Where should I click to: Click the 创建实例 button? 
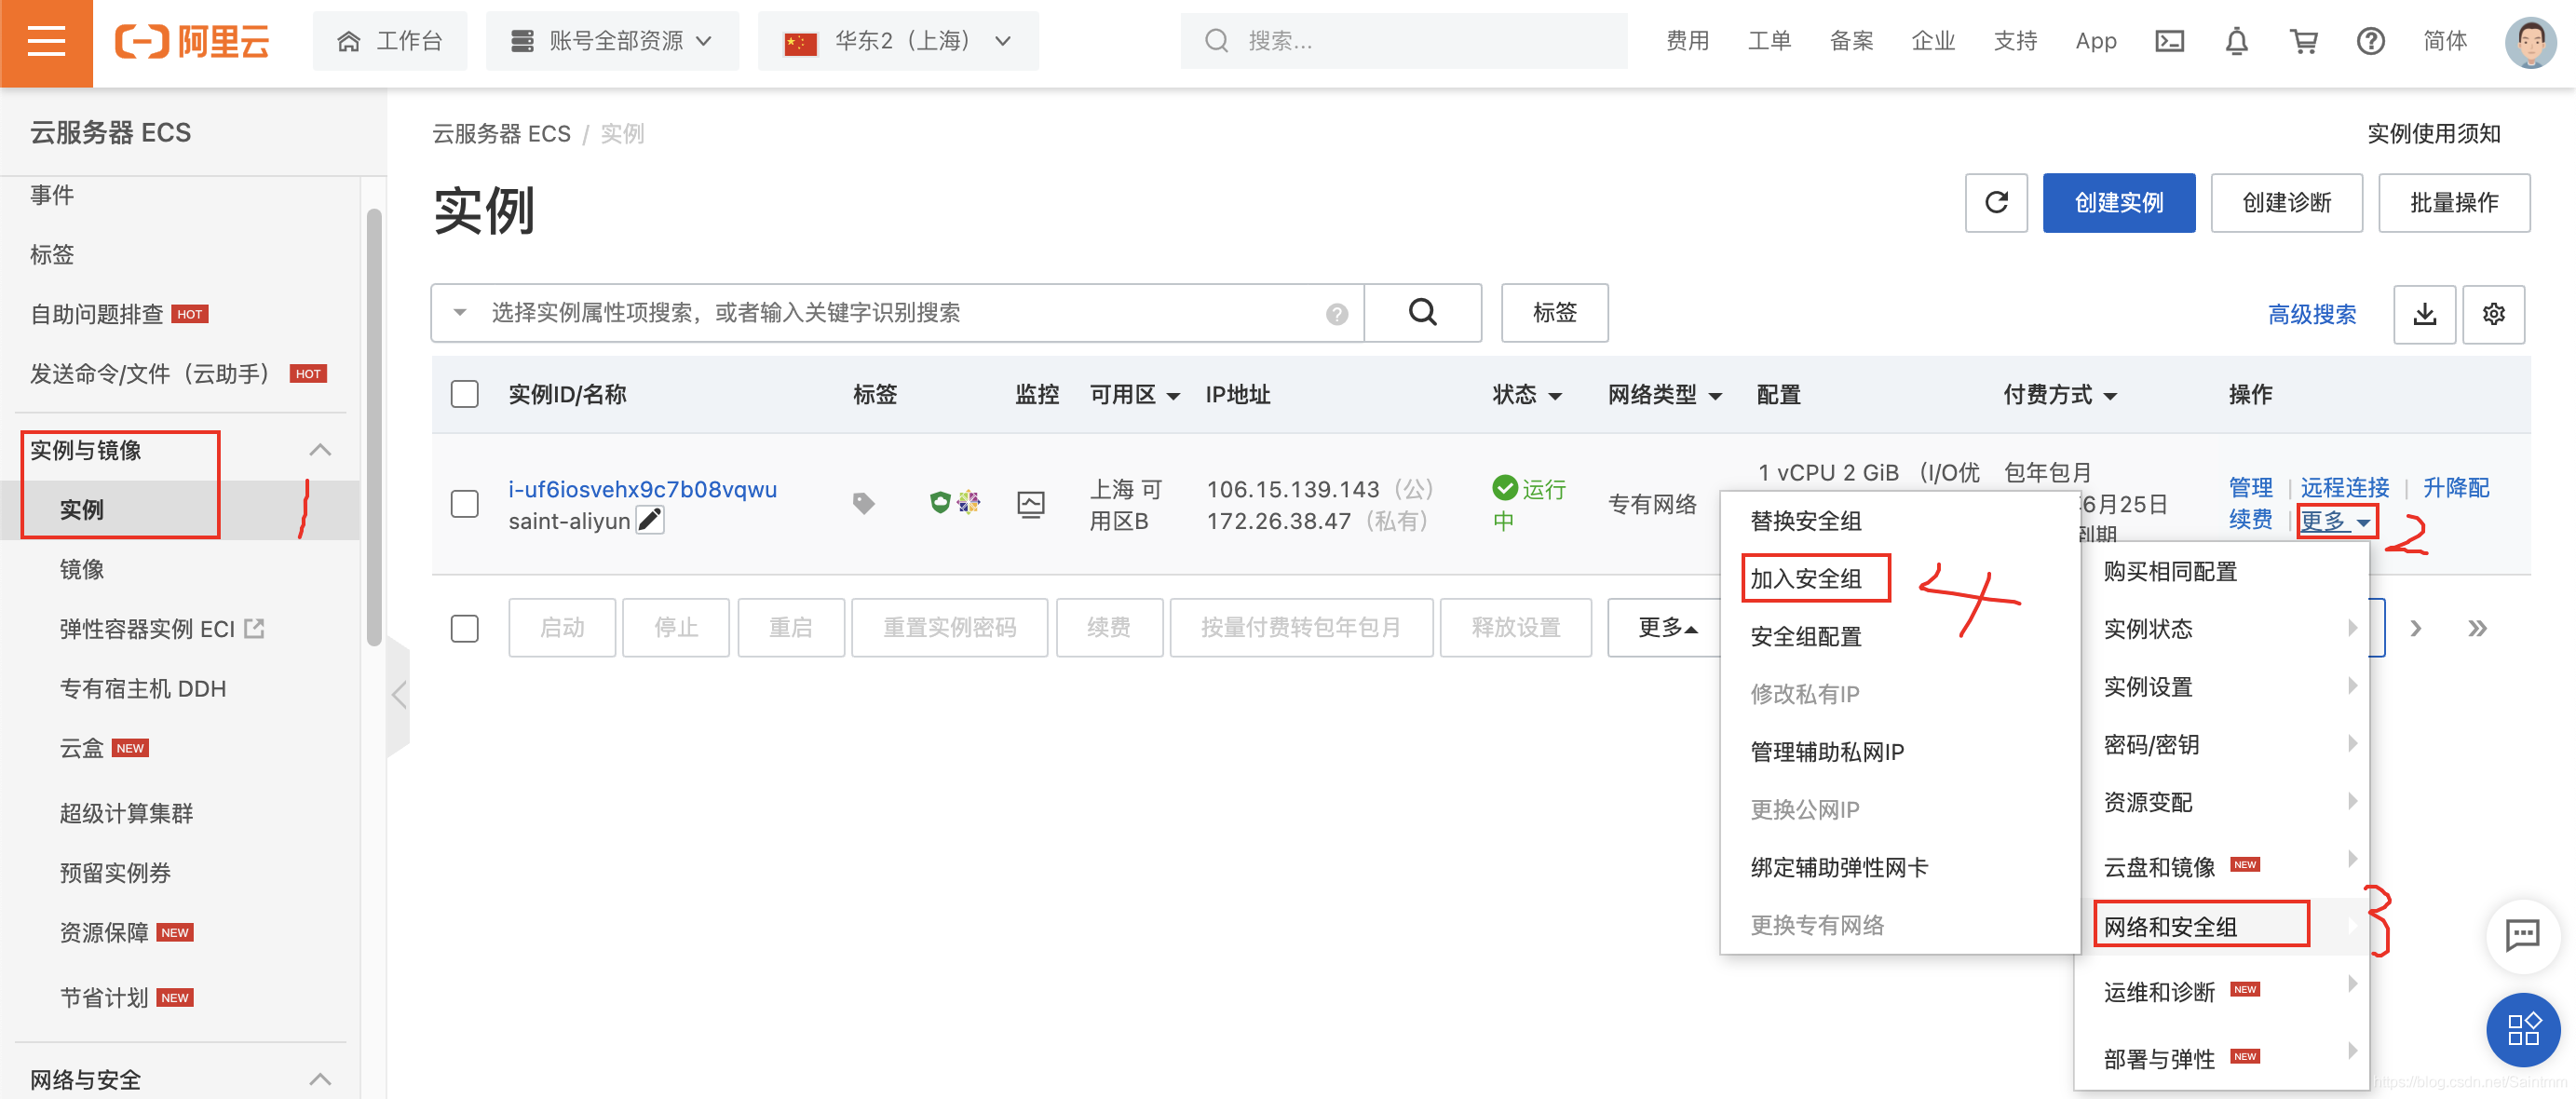(2118, 203)
